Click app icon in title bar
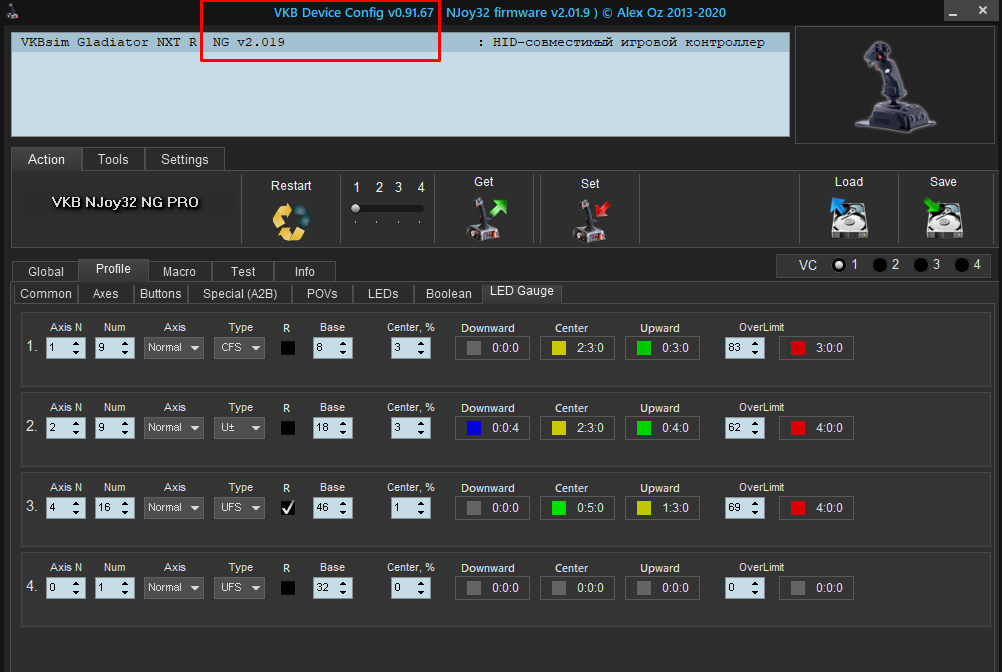The height and width of the screenshot is (672, 1002). pyautogui.click(x=12, y=11)
